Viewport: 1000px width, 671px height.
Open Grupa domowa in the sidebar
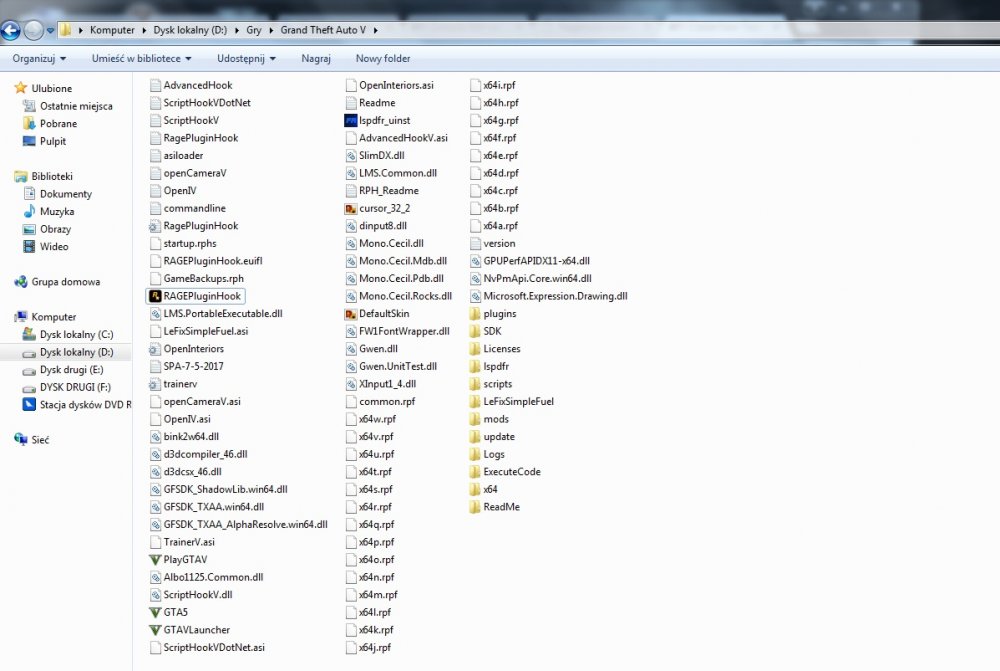[x=66, y=282]
